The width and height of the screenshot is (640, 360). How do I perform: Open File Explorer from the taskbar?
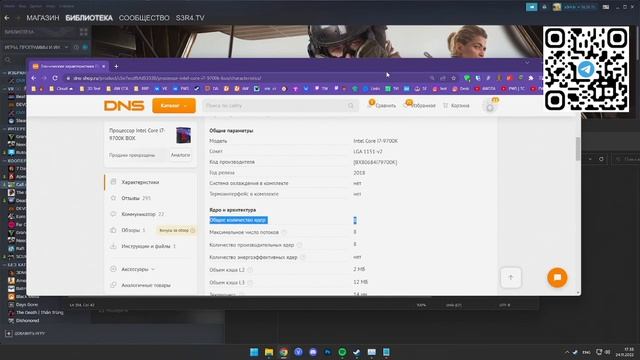pyautogui.click(x=269, y=352)
